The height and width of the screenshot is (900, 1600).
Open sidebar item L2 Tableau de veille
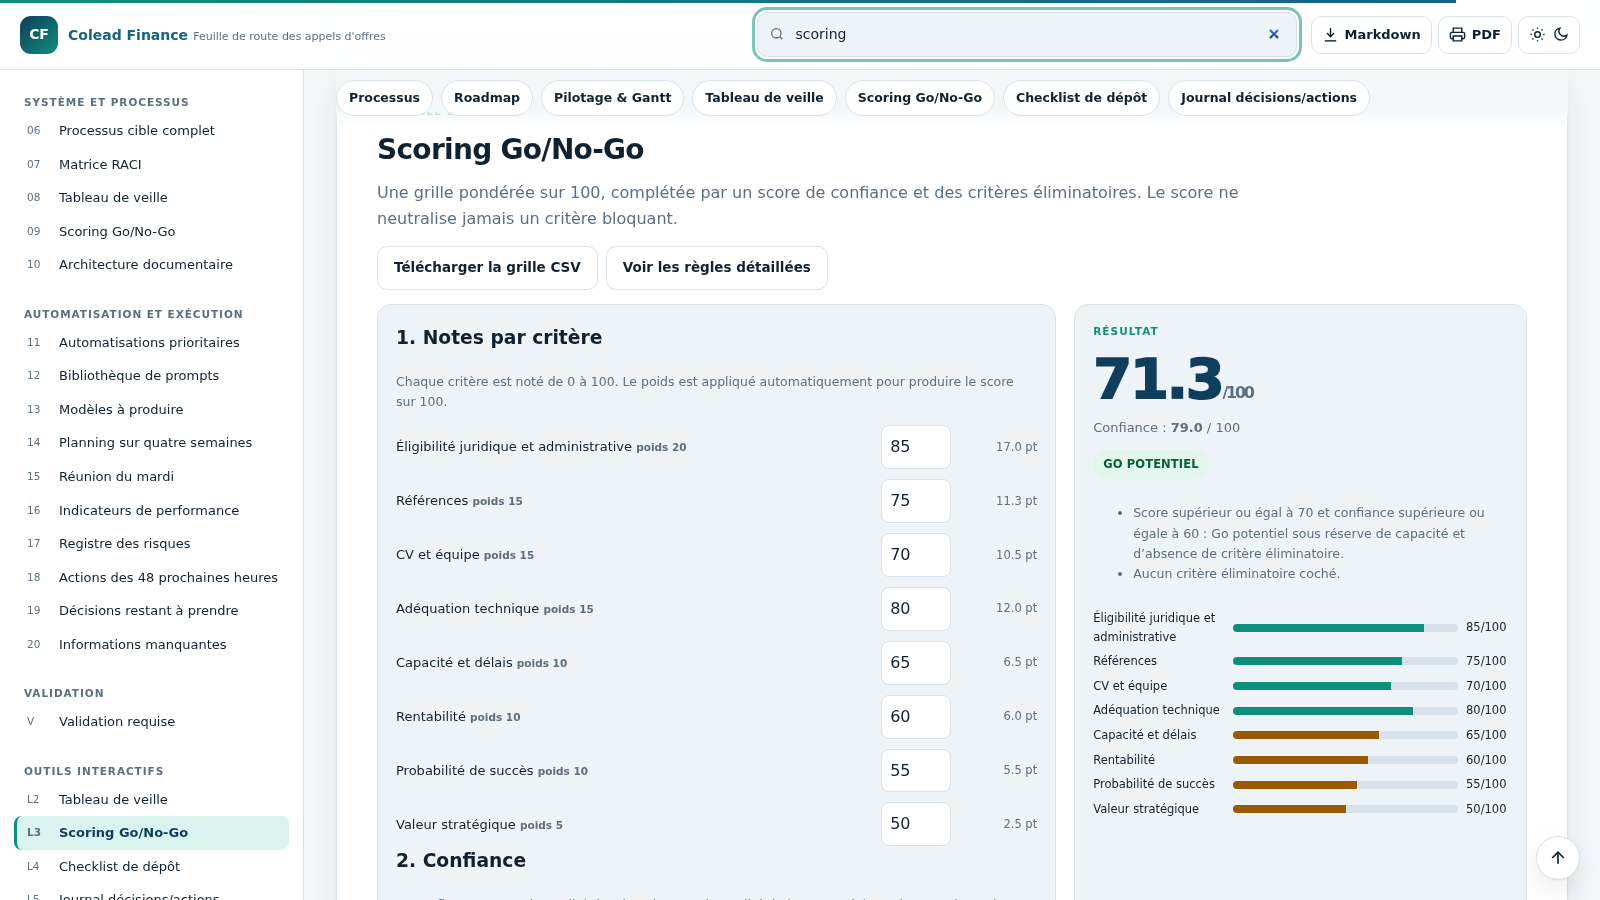(x=152, y=800)
